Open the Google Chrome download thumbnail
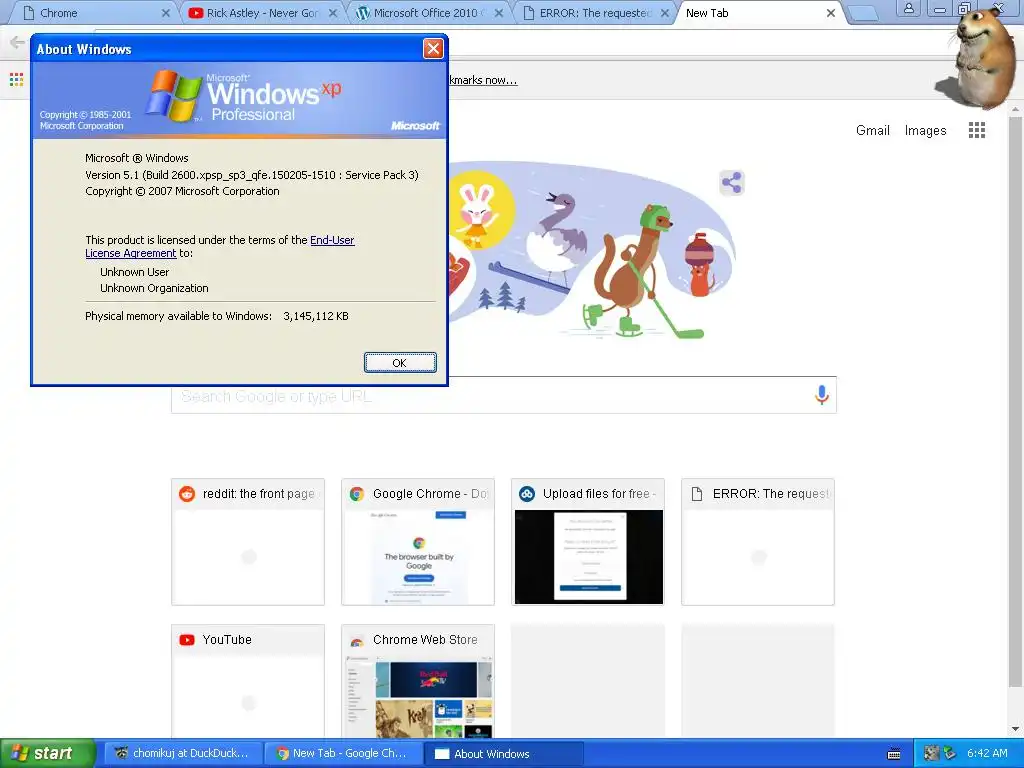Image resolution: width=1024 pixels, height=768 pixels. coord(418,542)
